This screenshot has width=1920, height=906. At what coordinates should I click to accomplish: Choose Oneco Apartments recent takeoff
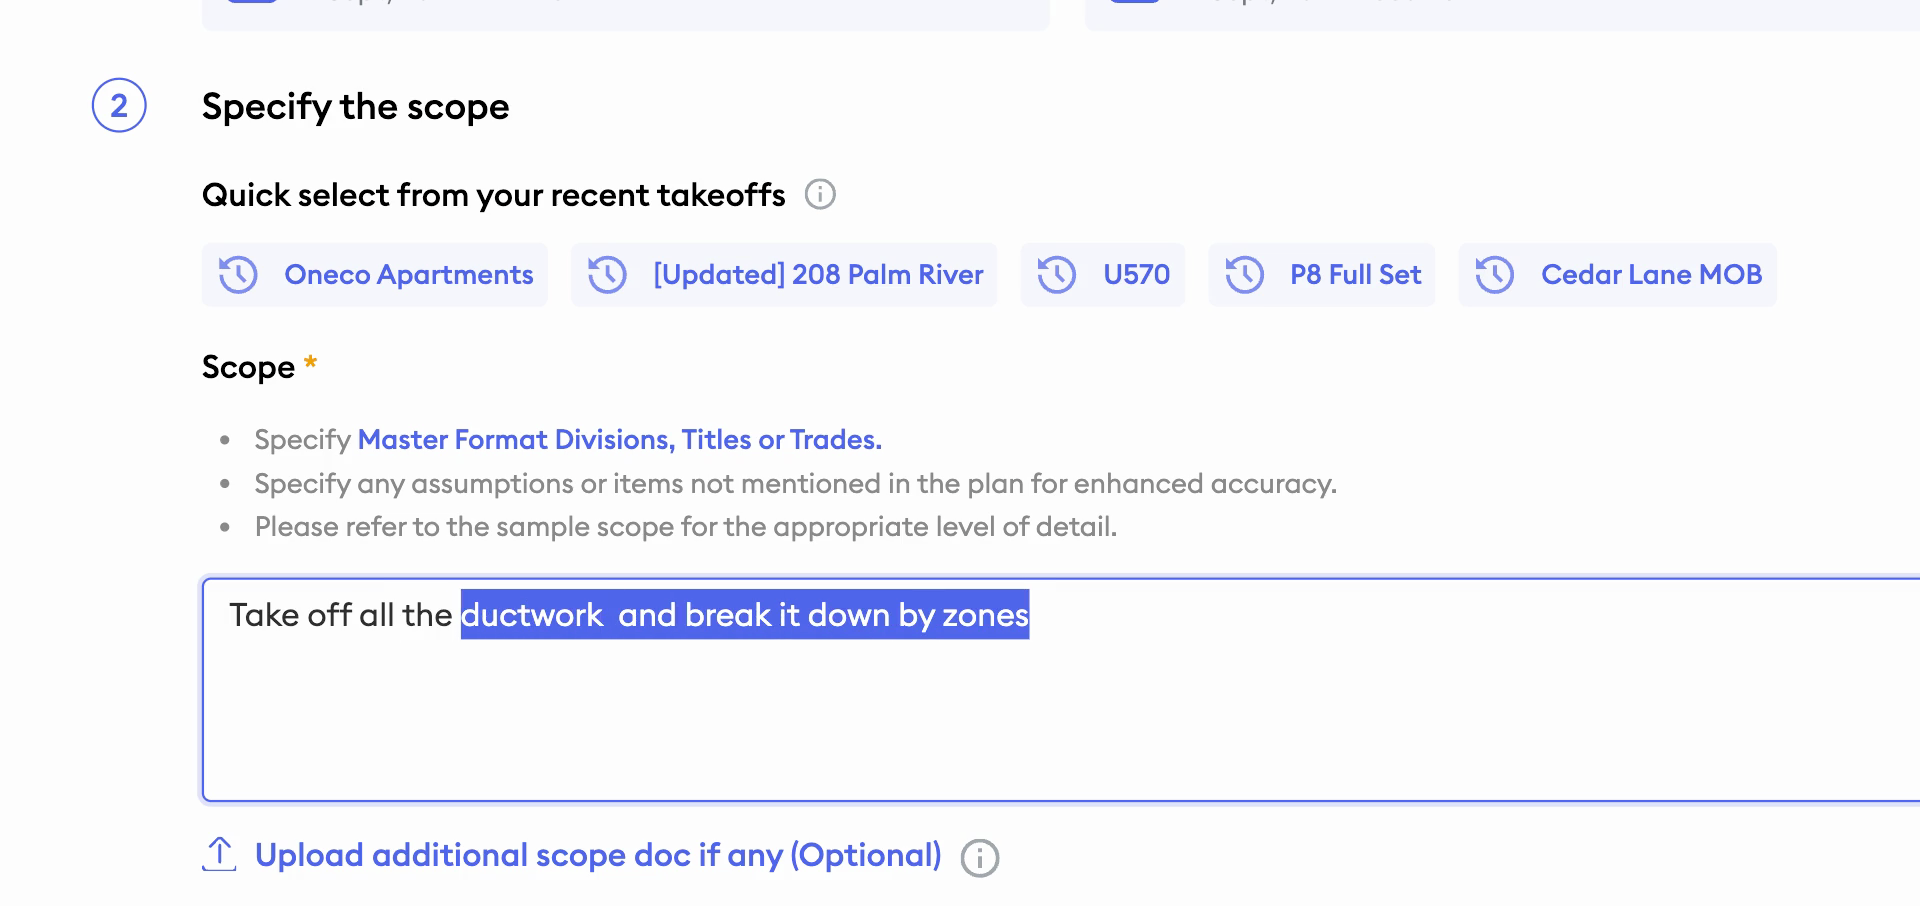[408, 275]
